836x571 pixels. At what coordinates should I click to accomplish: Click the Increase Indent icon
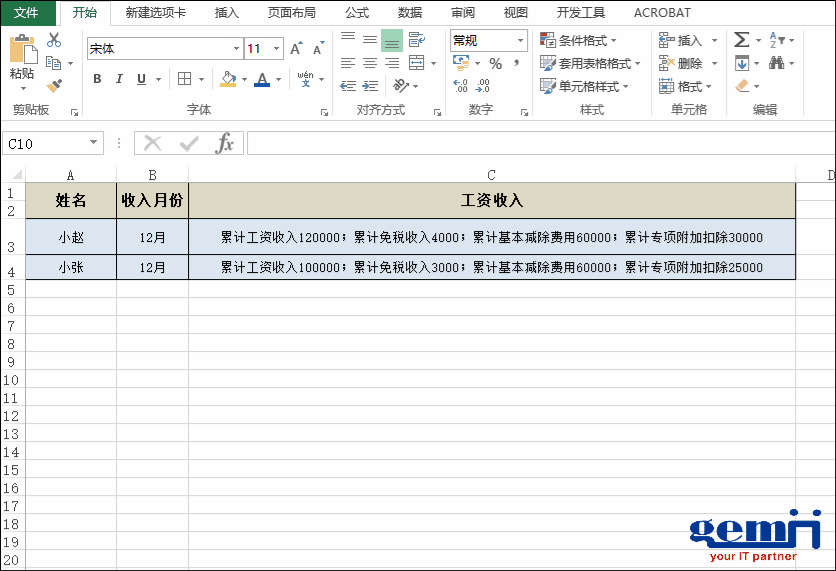pyautogui.click(x=370, y=86)
